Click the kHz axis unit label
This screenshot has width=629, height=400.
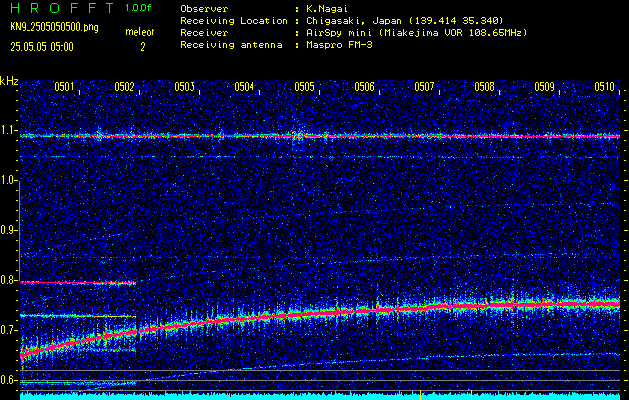point(9,81)
